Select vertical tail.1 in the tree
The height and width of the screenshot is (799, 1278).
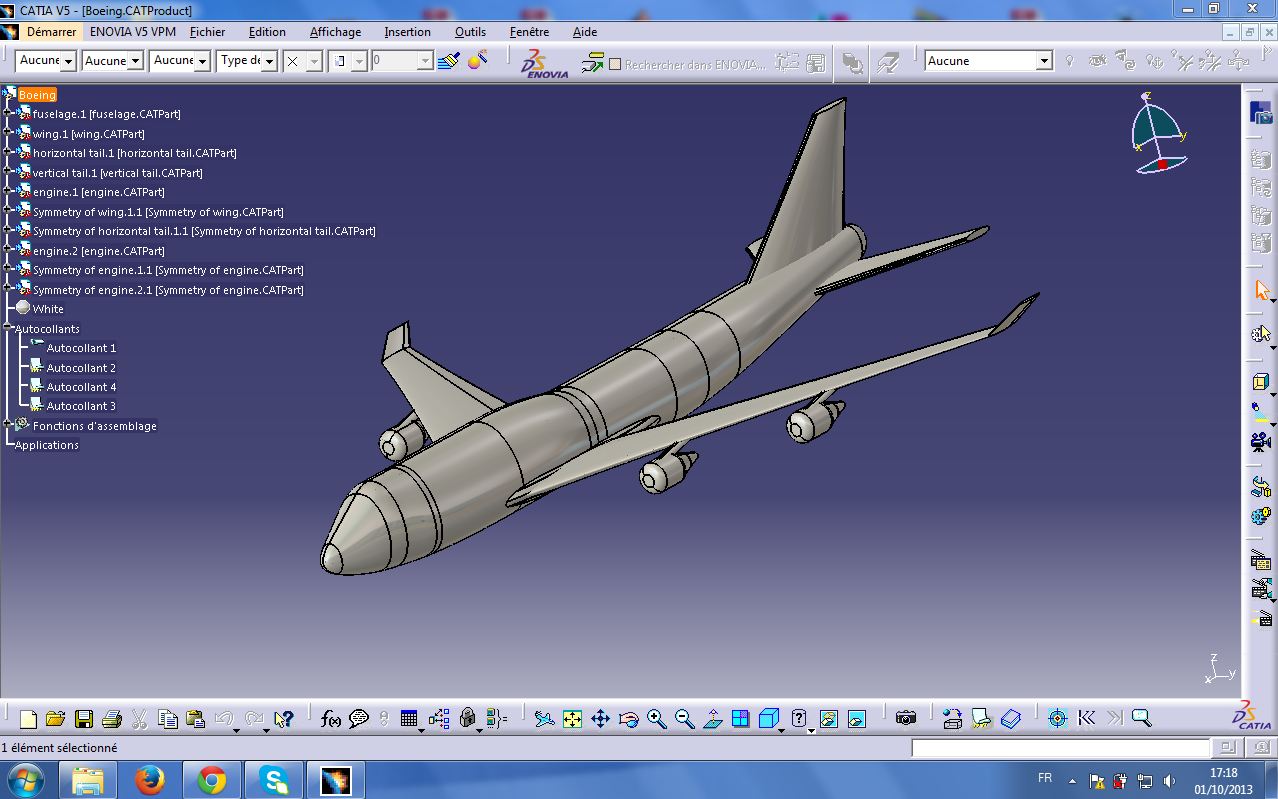pos(117,173)
